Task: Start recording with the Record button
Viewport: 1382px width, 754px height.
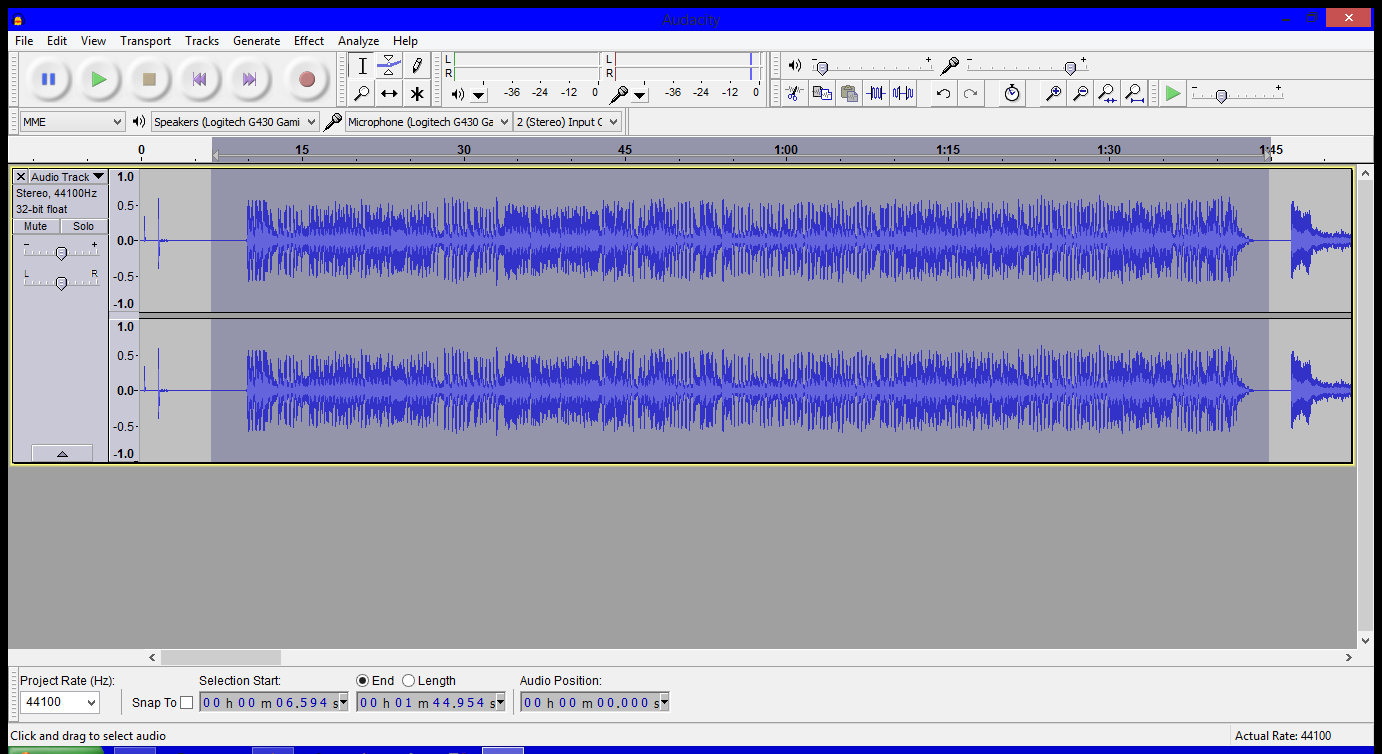Action: (x=307, y=79)
